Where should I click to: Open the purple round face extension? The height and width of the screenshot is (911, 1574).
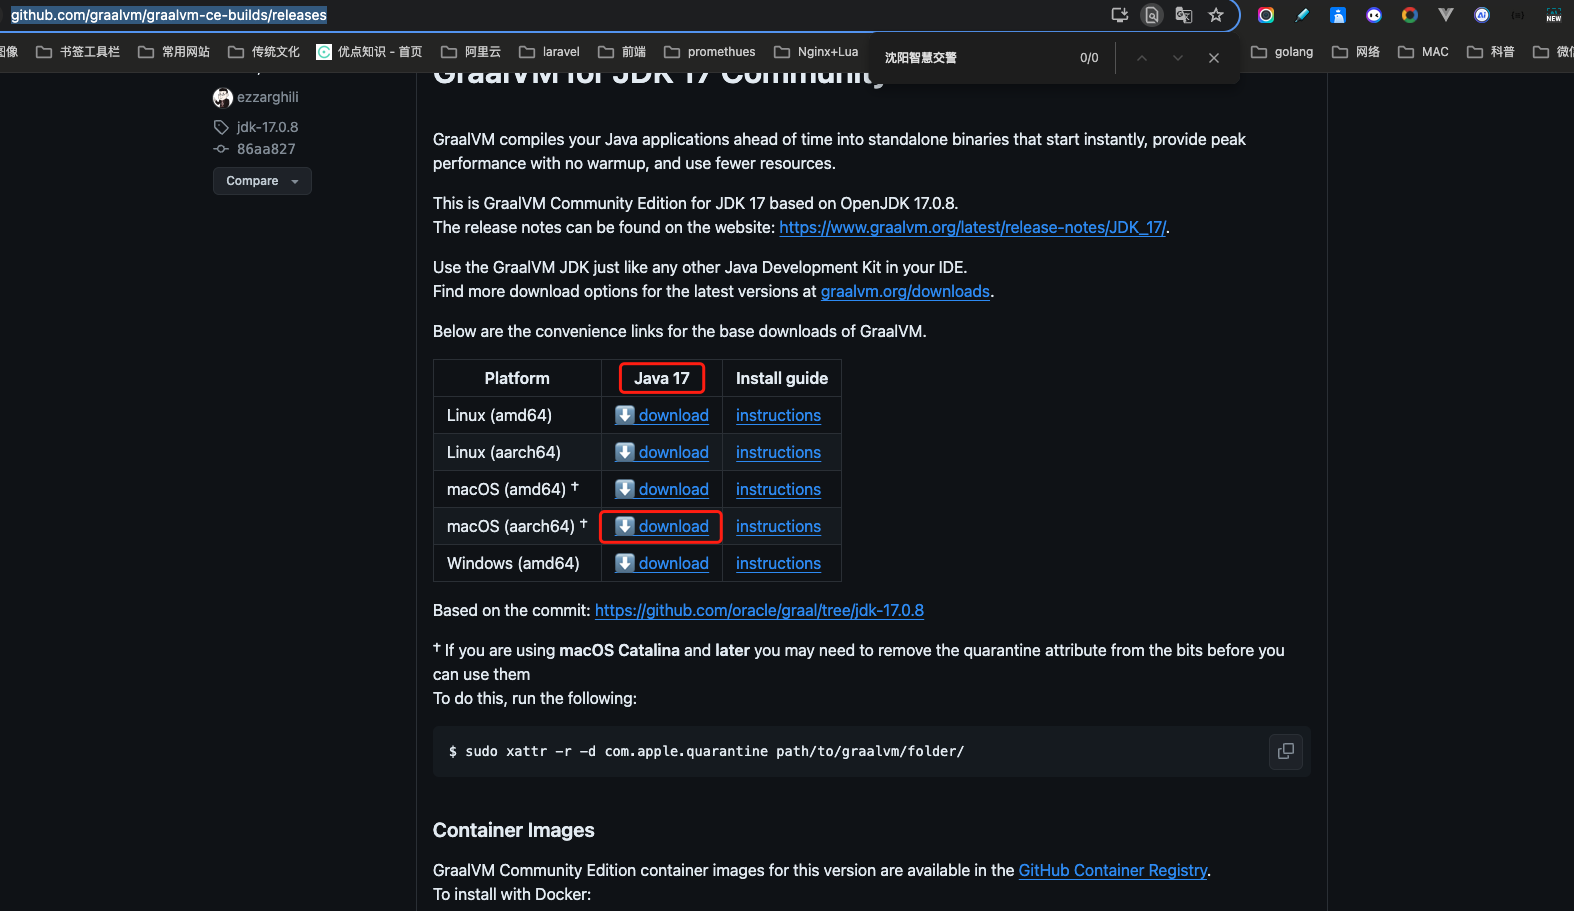[x=1374, y=15]
